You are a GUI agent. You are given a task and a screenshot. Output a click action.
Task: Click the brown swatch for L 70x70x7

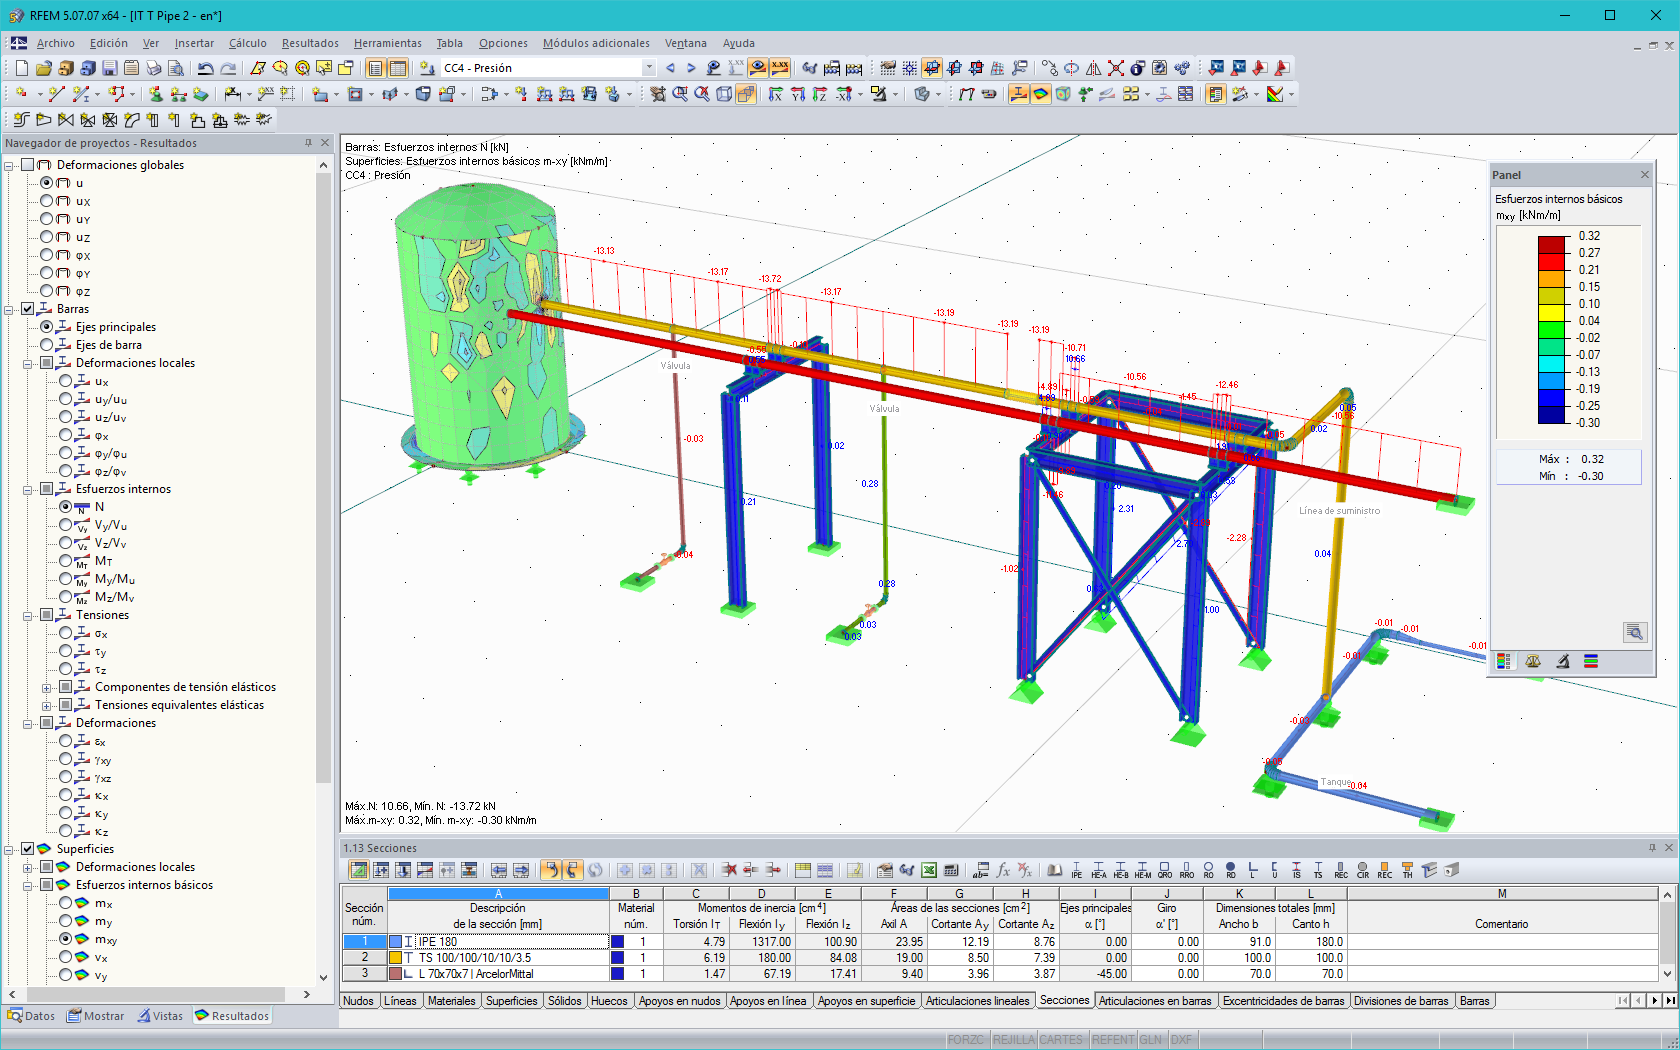pos(395,974)
